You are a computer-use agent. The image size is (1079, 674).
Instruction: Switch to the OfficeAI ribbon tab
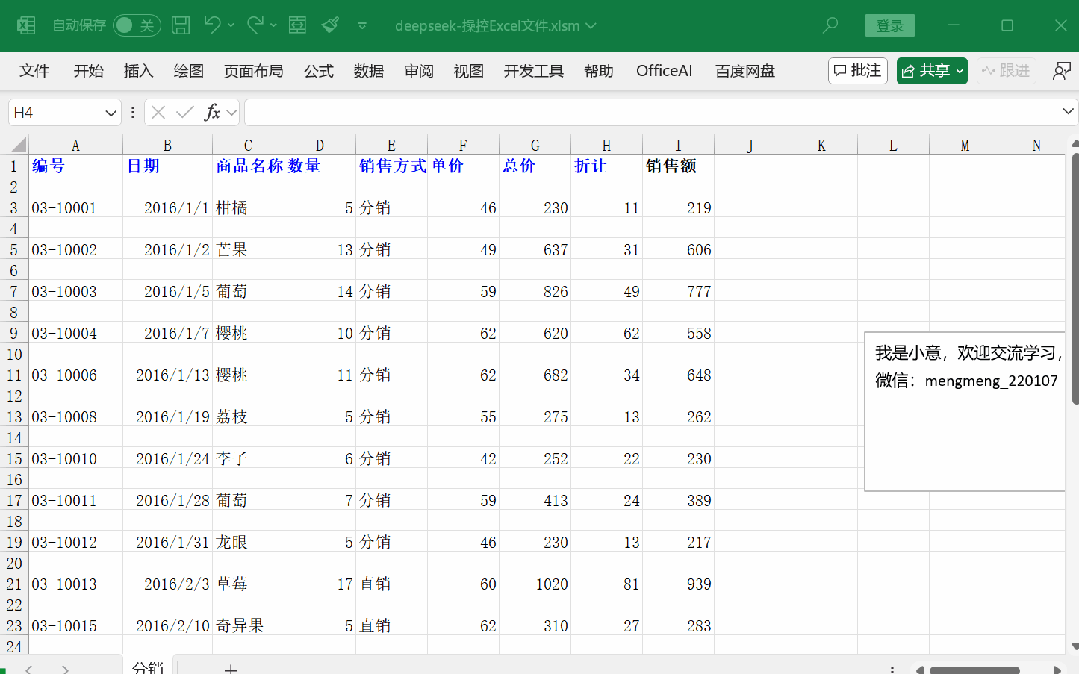tap(664, 71)
